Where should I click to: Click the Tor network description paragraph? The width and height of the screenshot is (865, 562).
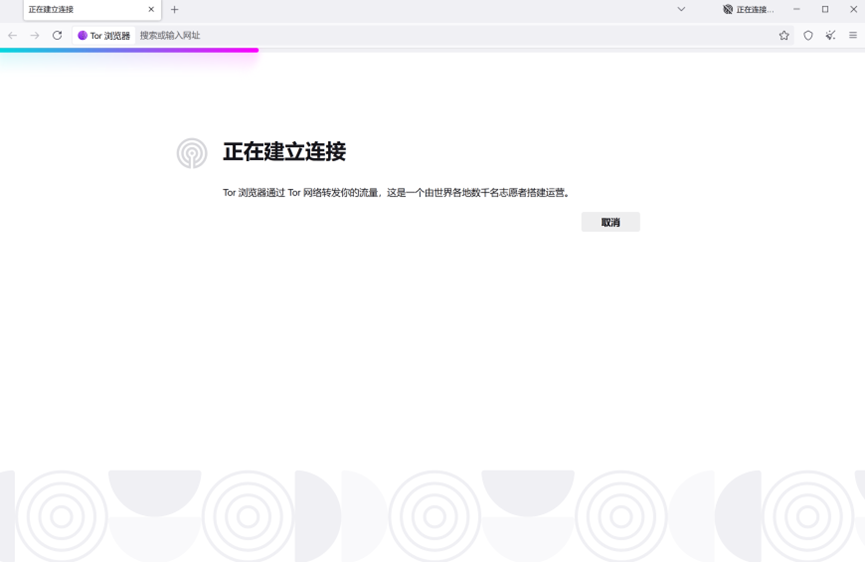(396, 192)
